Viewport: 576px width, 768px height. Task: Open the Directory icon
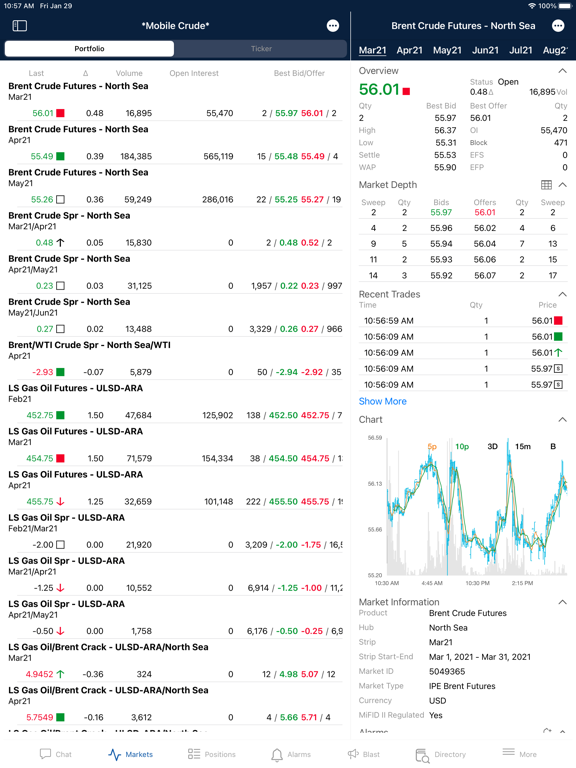(422, 755)
